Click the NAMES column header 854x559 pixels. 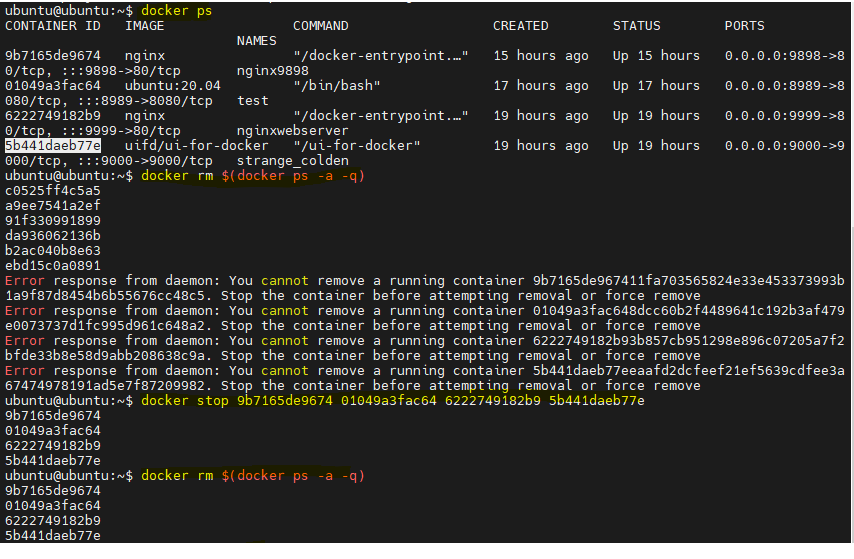[x=257, y=41]
